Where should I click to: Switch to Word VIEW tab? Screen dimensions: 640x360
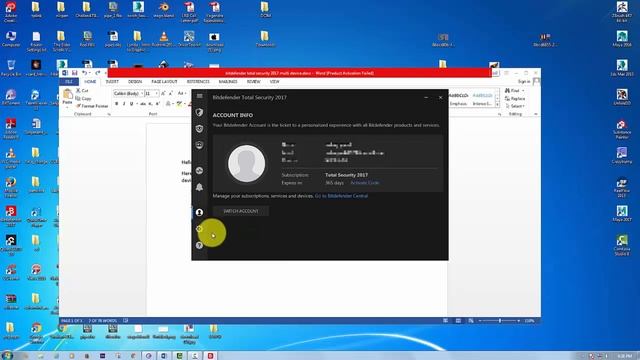pyautogui.click(x=275, y=82)
